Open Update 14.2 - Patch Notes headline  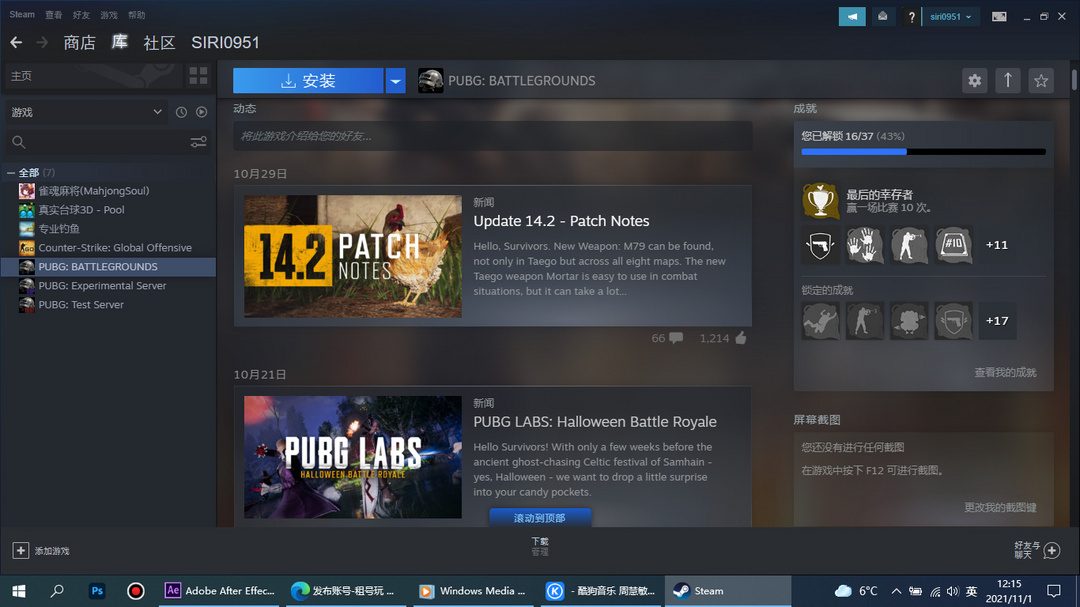click(x=561, y=220)
